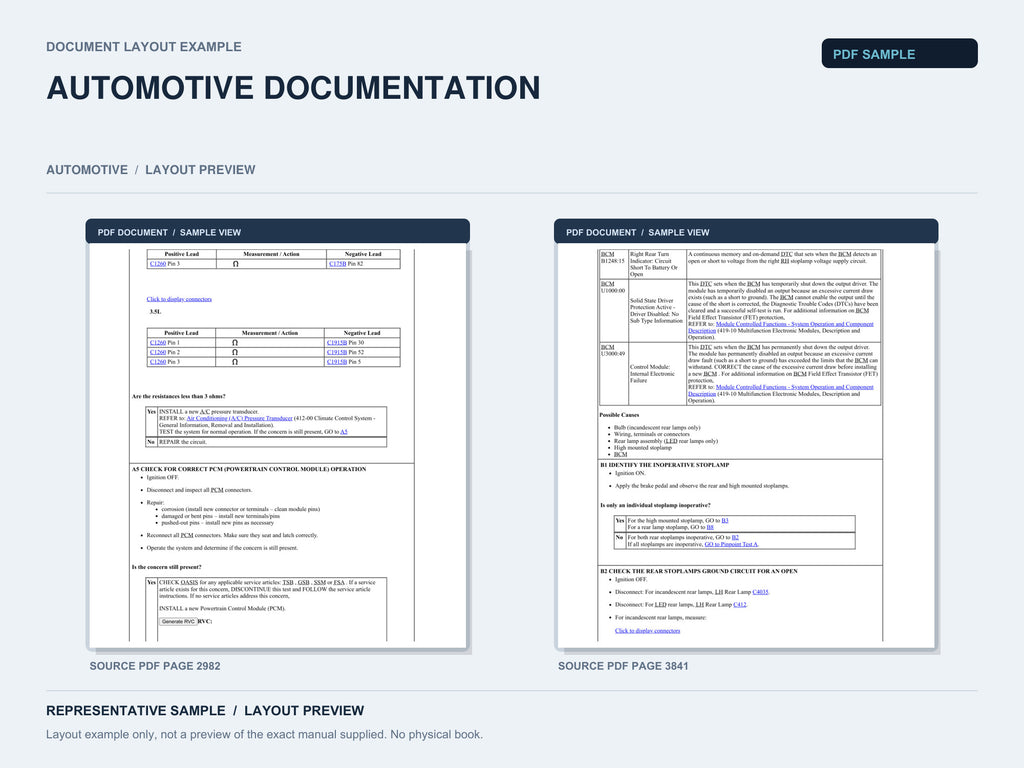Click 'Are the resistances less than 3 ohms?'
Image resolution: width=1024 pixels, height=768 pixels.
(x=178, y=396)
